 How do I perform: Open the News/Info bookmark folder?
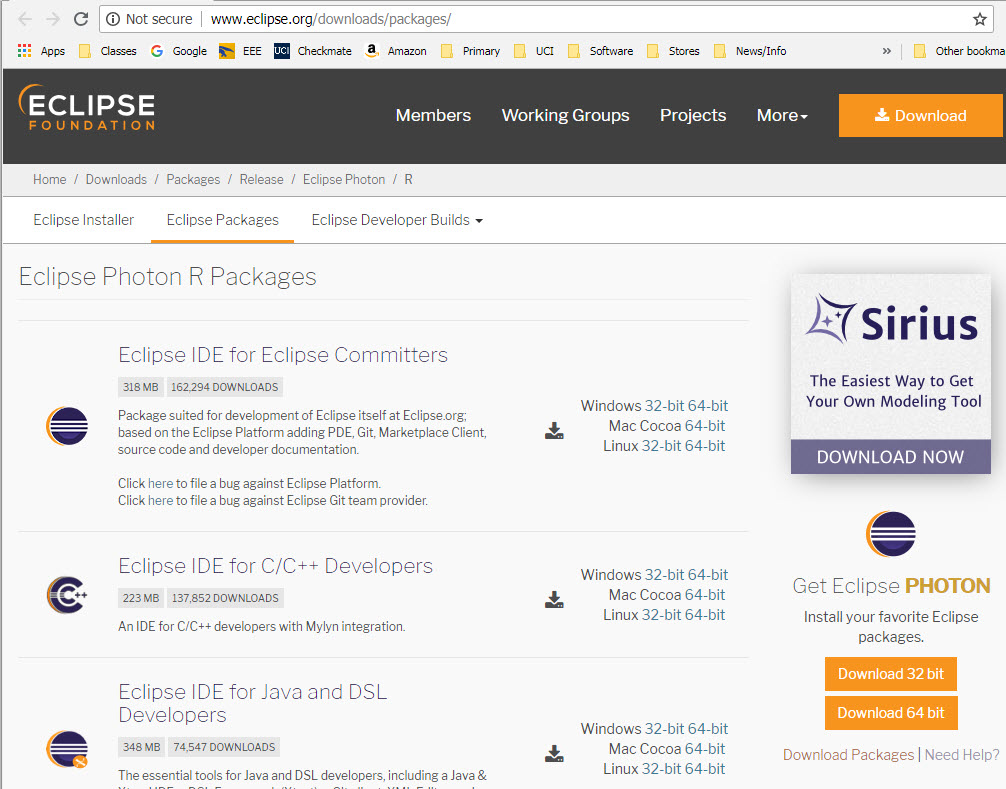[750, 51]
